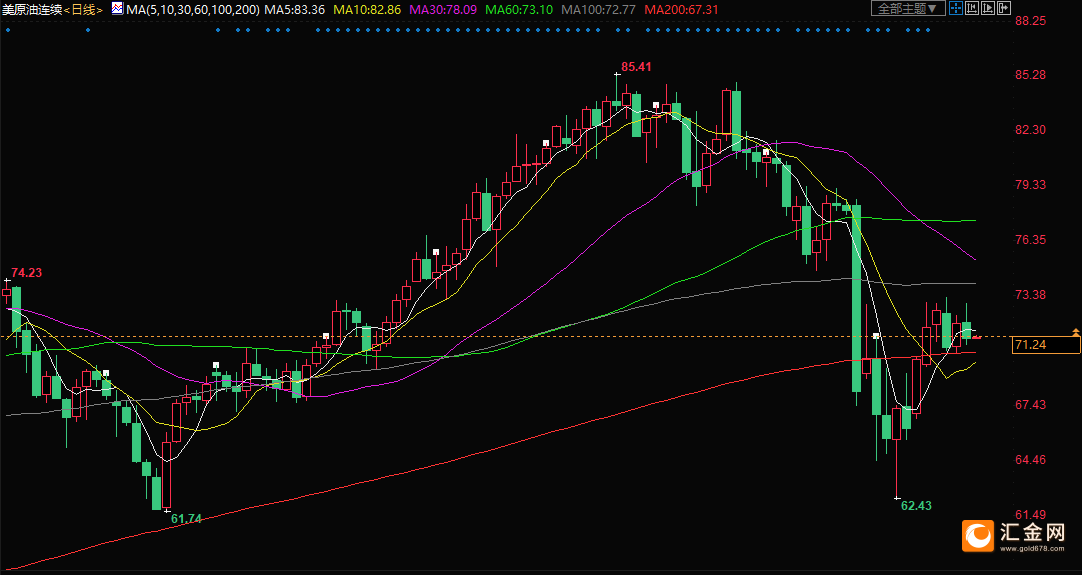Toggle the blue crosshair cursor icon

pos(956,8)
